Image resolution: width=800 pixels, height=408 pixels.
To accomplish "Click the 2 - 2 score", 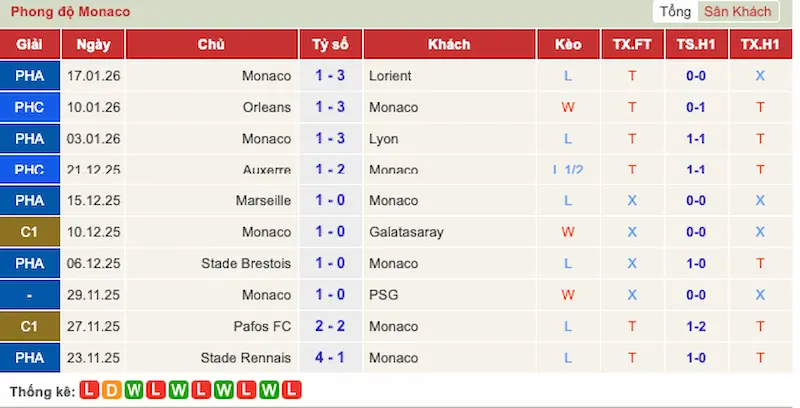I will 330,326.
